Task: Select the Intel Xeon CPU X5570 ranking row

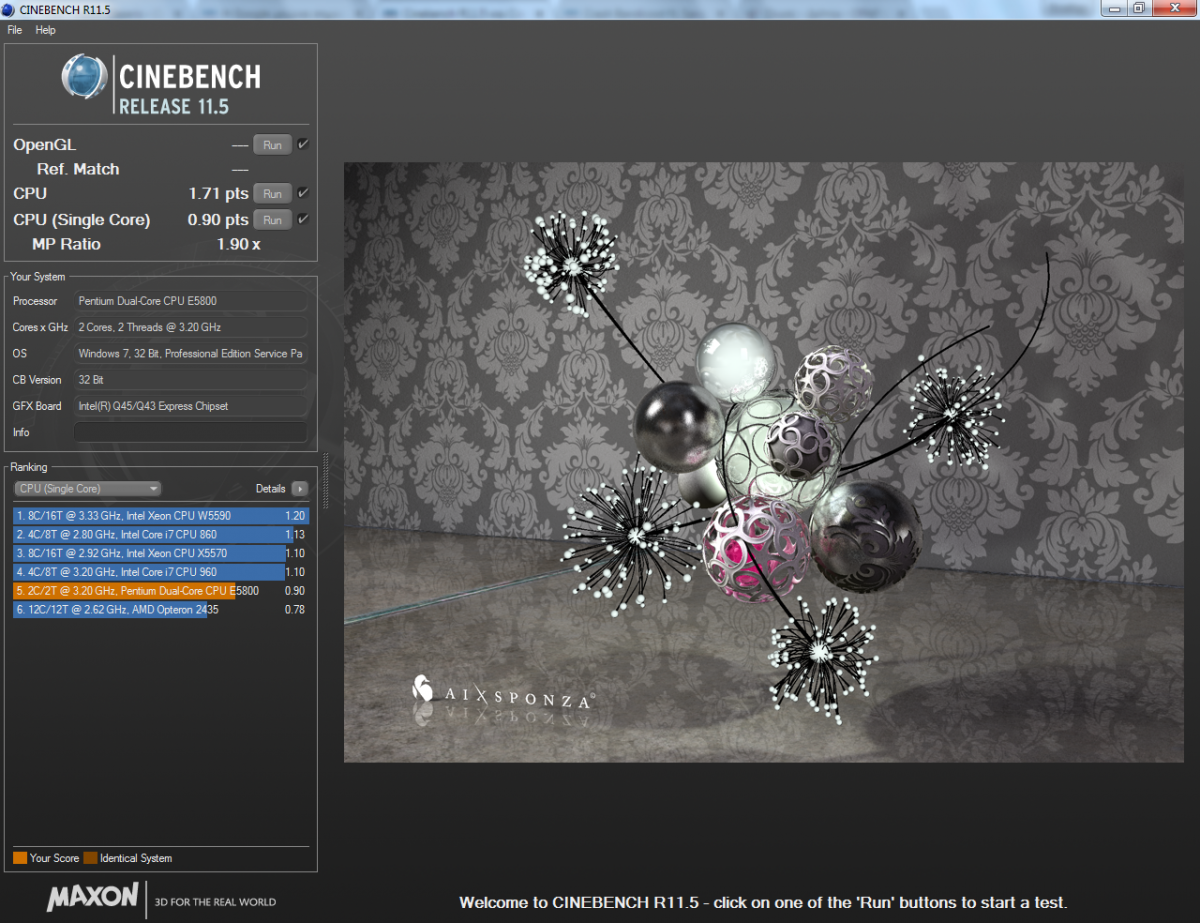Action: (x=162, y=553)
